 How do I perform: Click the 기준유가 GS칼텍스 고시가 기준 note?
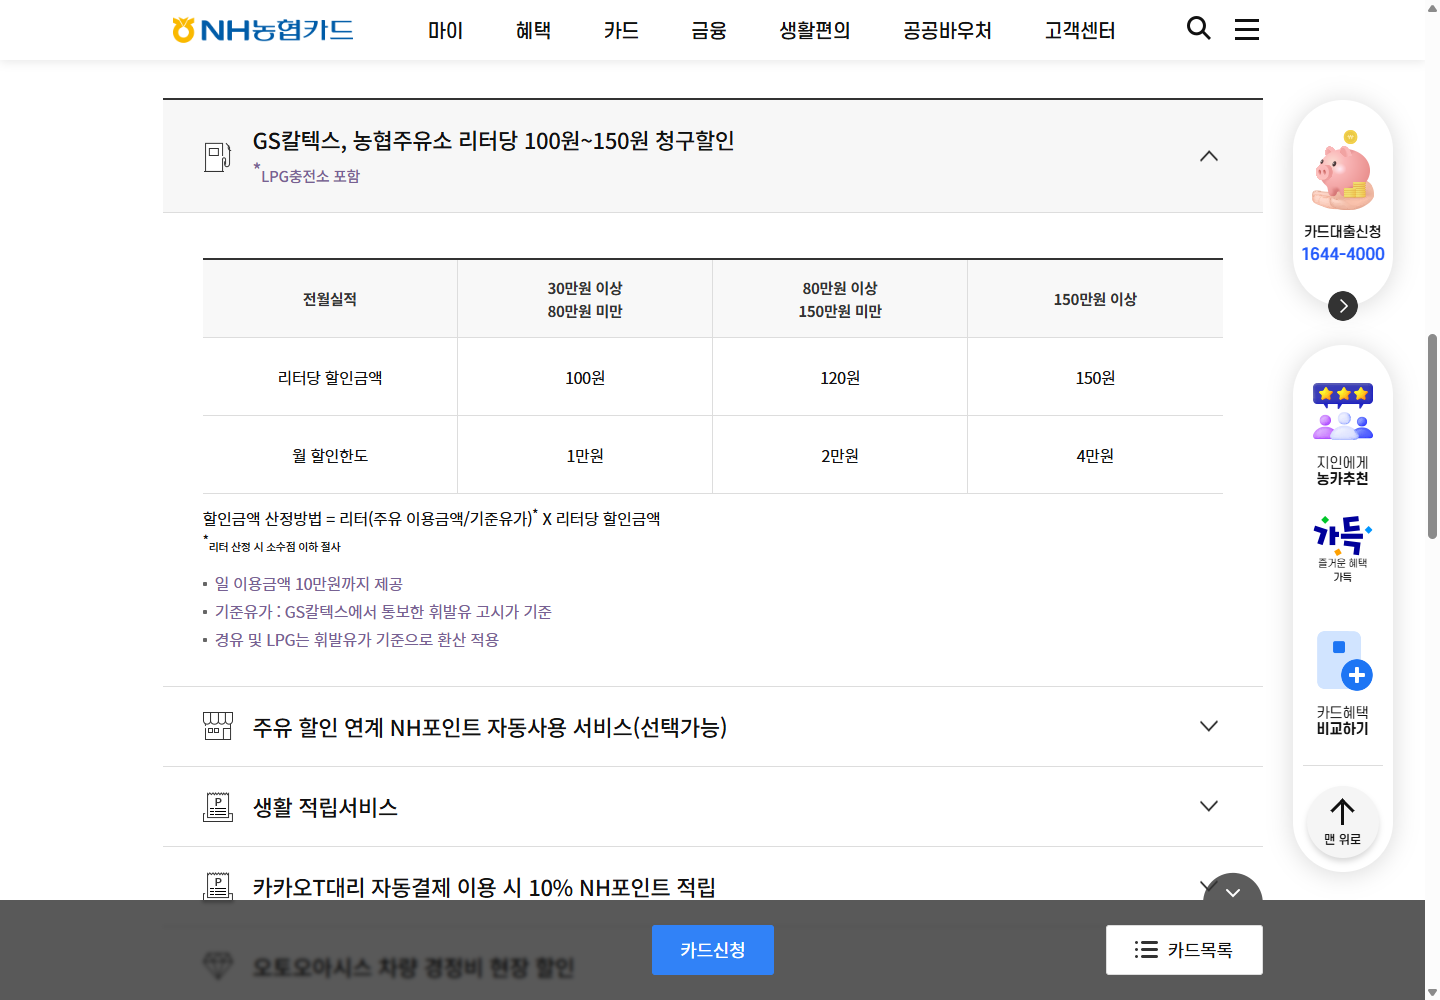[383, 611]
